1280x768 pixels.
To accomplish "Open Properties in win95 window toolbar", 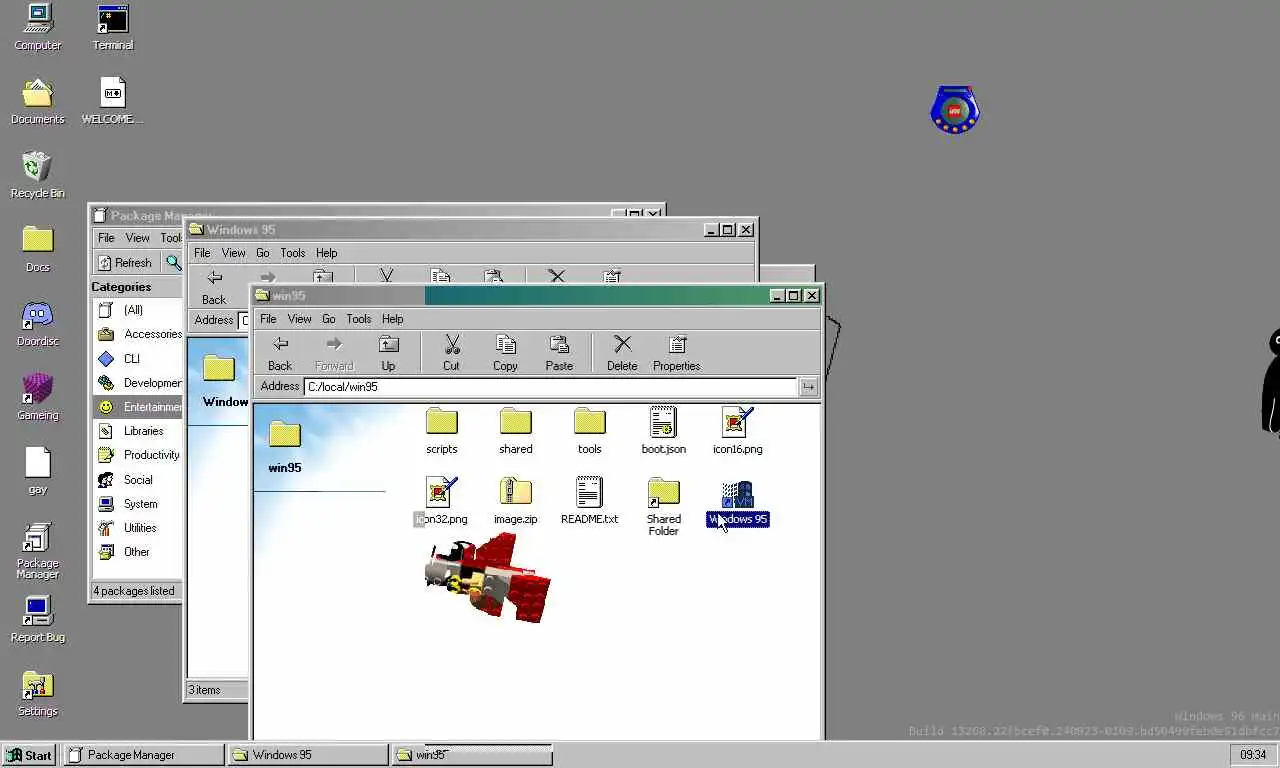I will 676,353.
